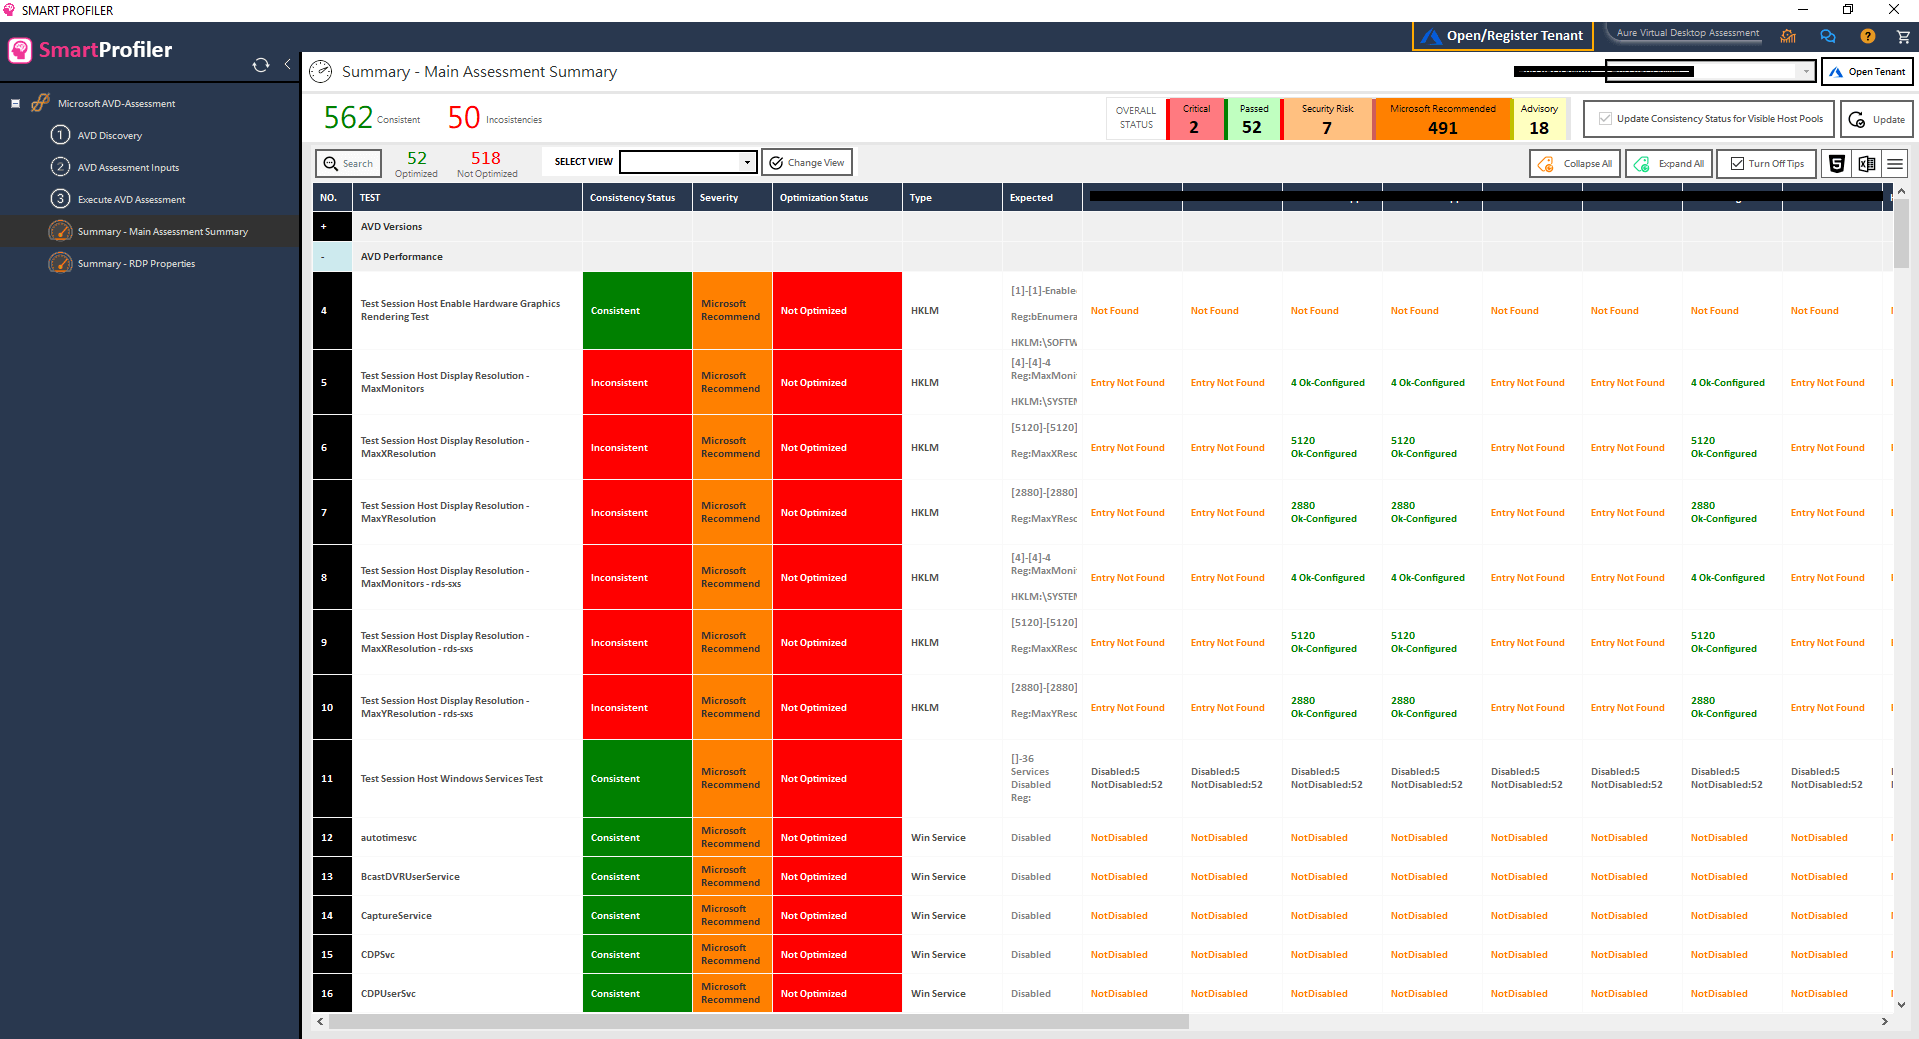Viewport: 1919px width, 1039px height.
Task: Click Expand All button
Action: tap(1669, 164)
